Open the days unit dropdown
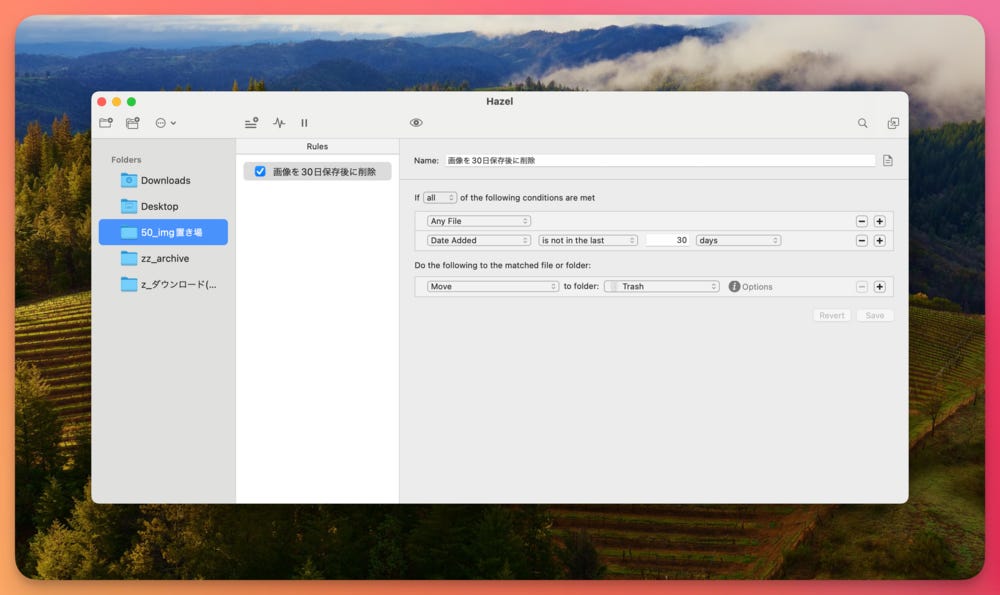 738,240
